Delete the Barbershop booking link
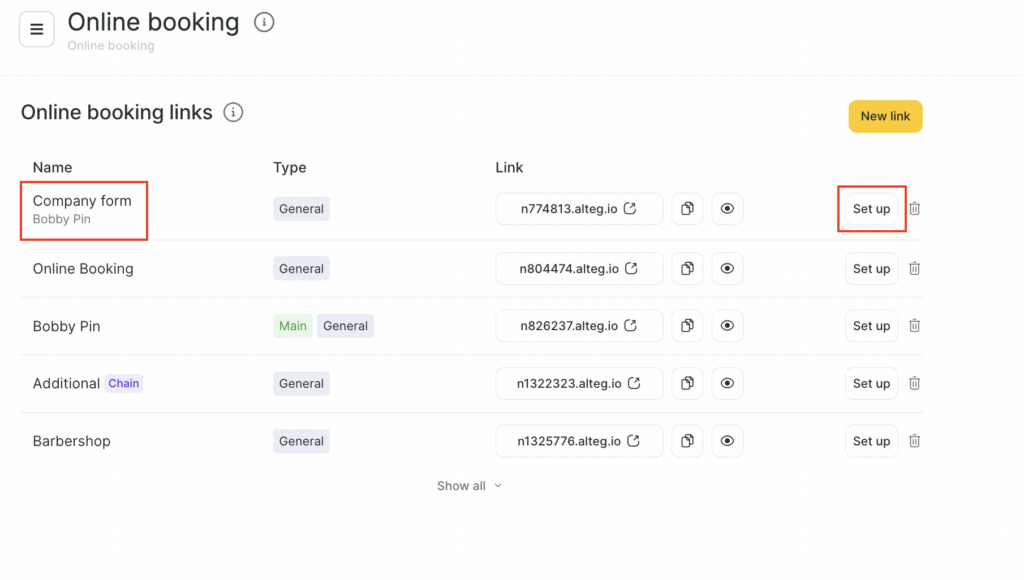This screenshot has width=1024, height=580. pos(914,441)
